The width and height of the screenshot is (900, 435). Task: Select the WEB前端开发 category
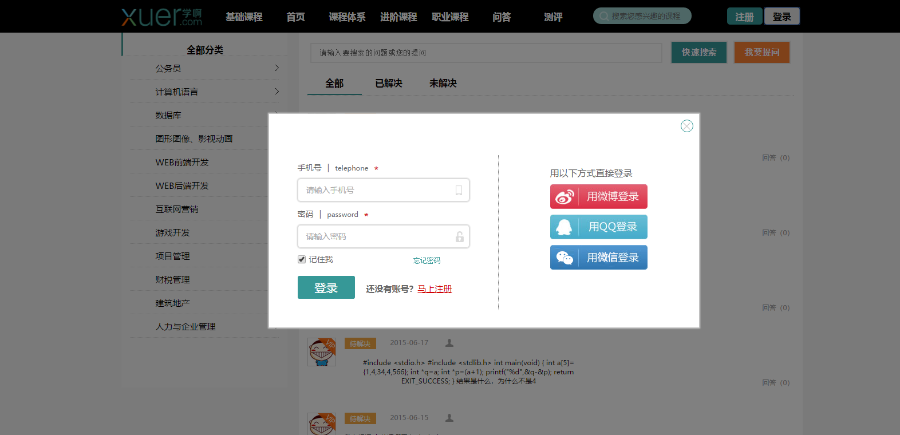coord(182,162)
